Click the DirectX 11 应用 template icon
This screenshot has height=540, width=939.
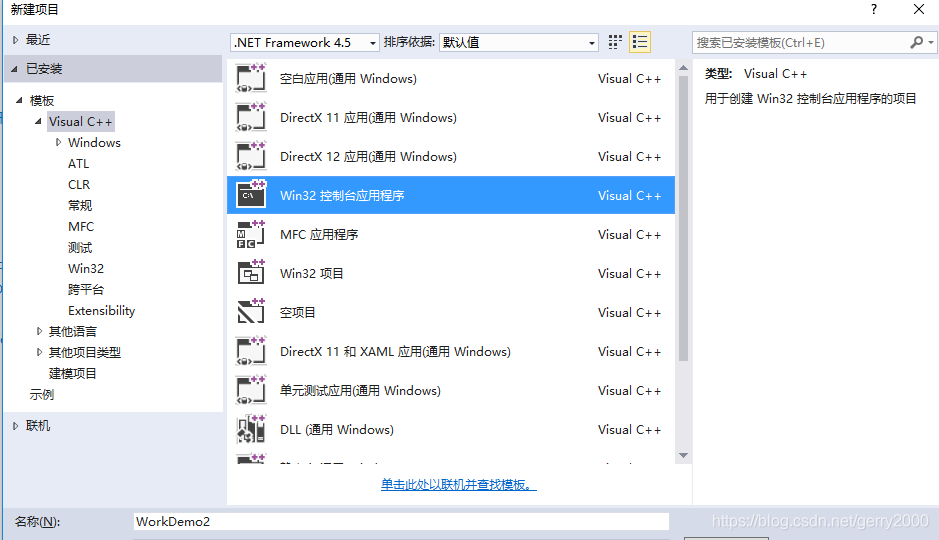(x=251, y=117)
